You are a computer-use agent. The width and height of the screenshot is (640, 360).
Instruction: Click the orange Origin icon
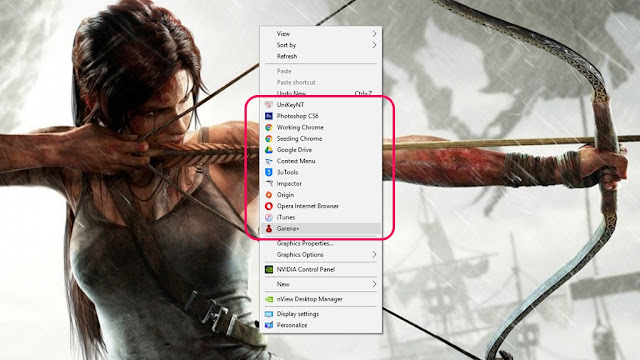[x=269, y=195]
